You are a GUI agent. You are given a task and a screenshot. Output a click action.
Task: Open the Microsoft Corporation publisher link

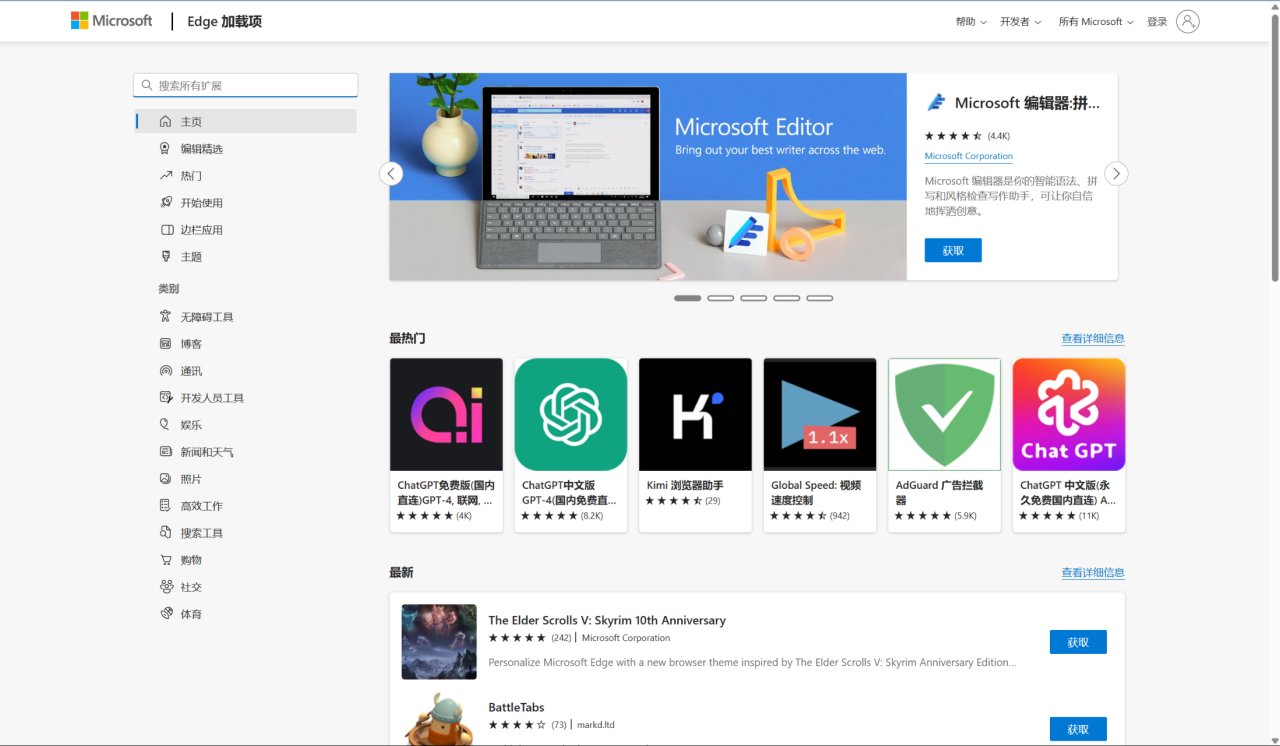pyautogui.click(x=968, y=156)
